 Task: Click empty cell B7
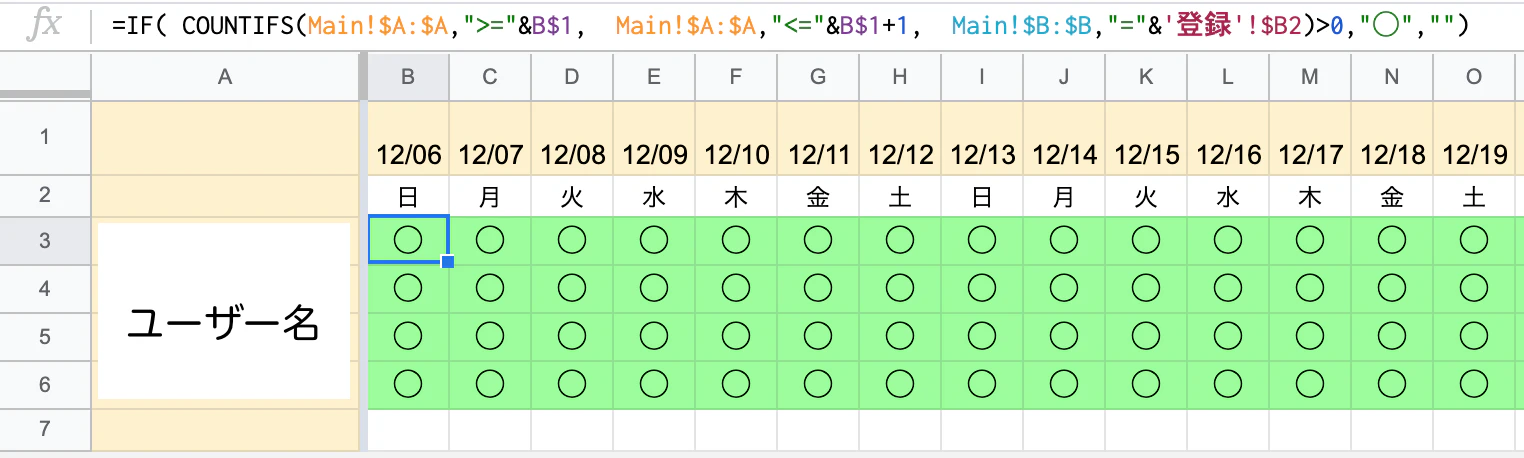click(408, 430)
